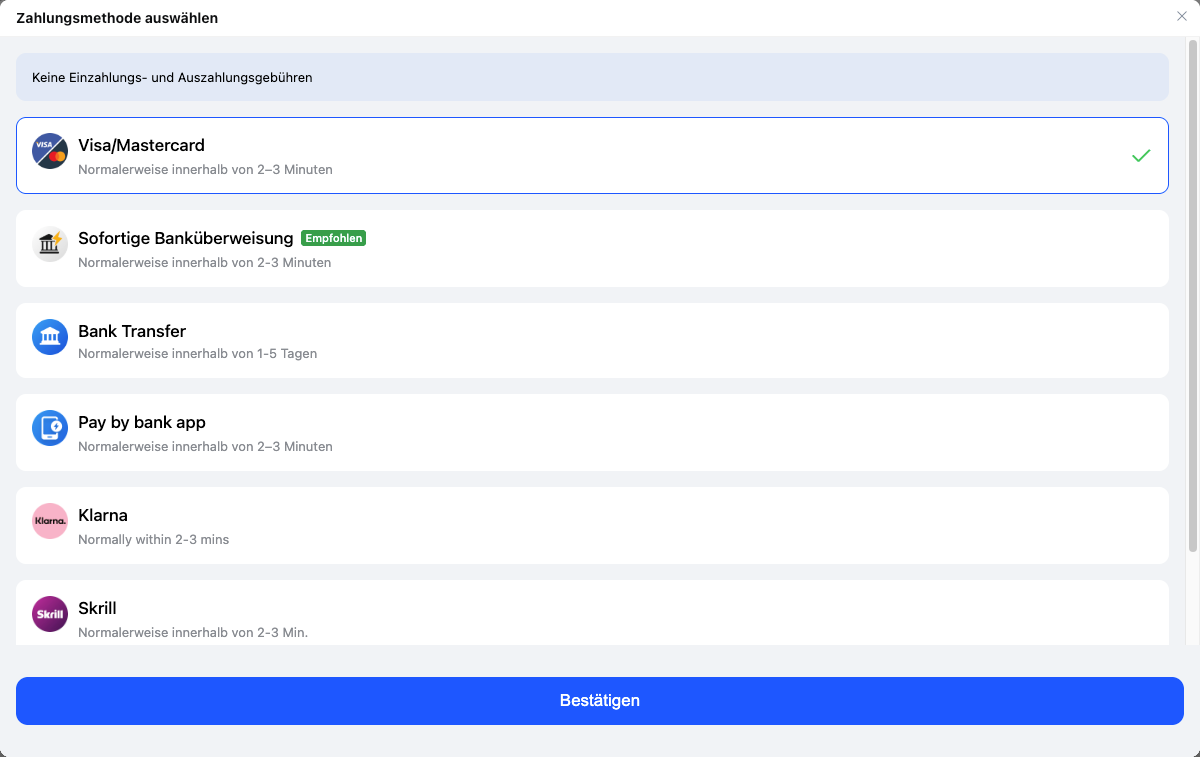
Task: Click the green Empfohlen badge
Action: 334,238
